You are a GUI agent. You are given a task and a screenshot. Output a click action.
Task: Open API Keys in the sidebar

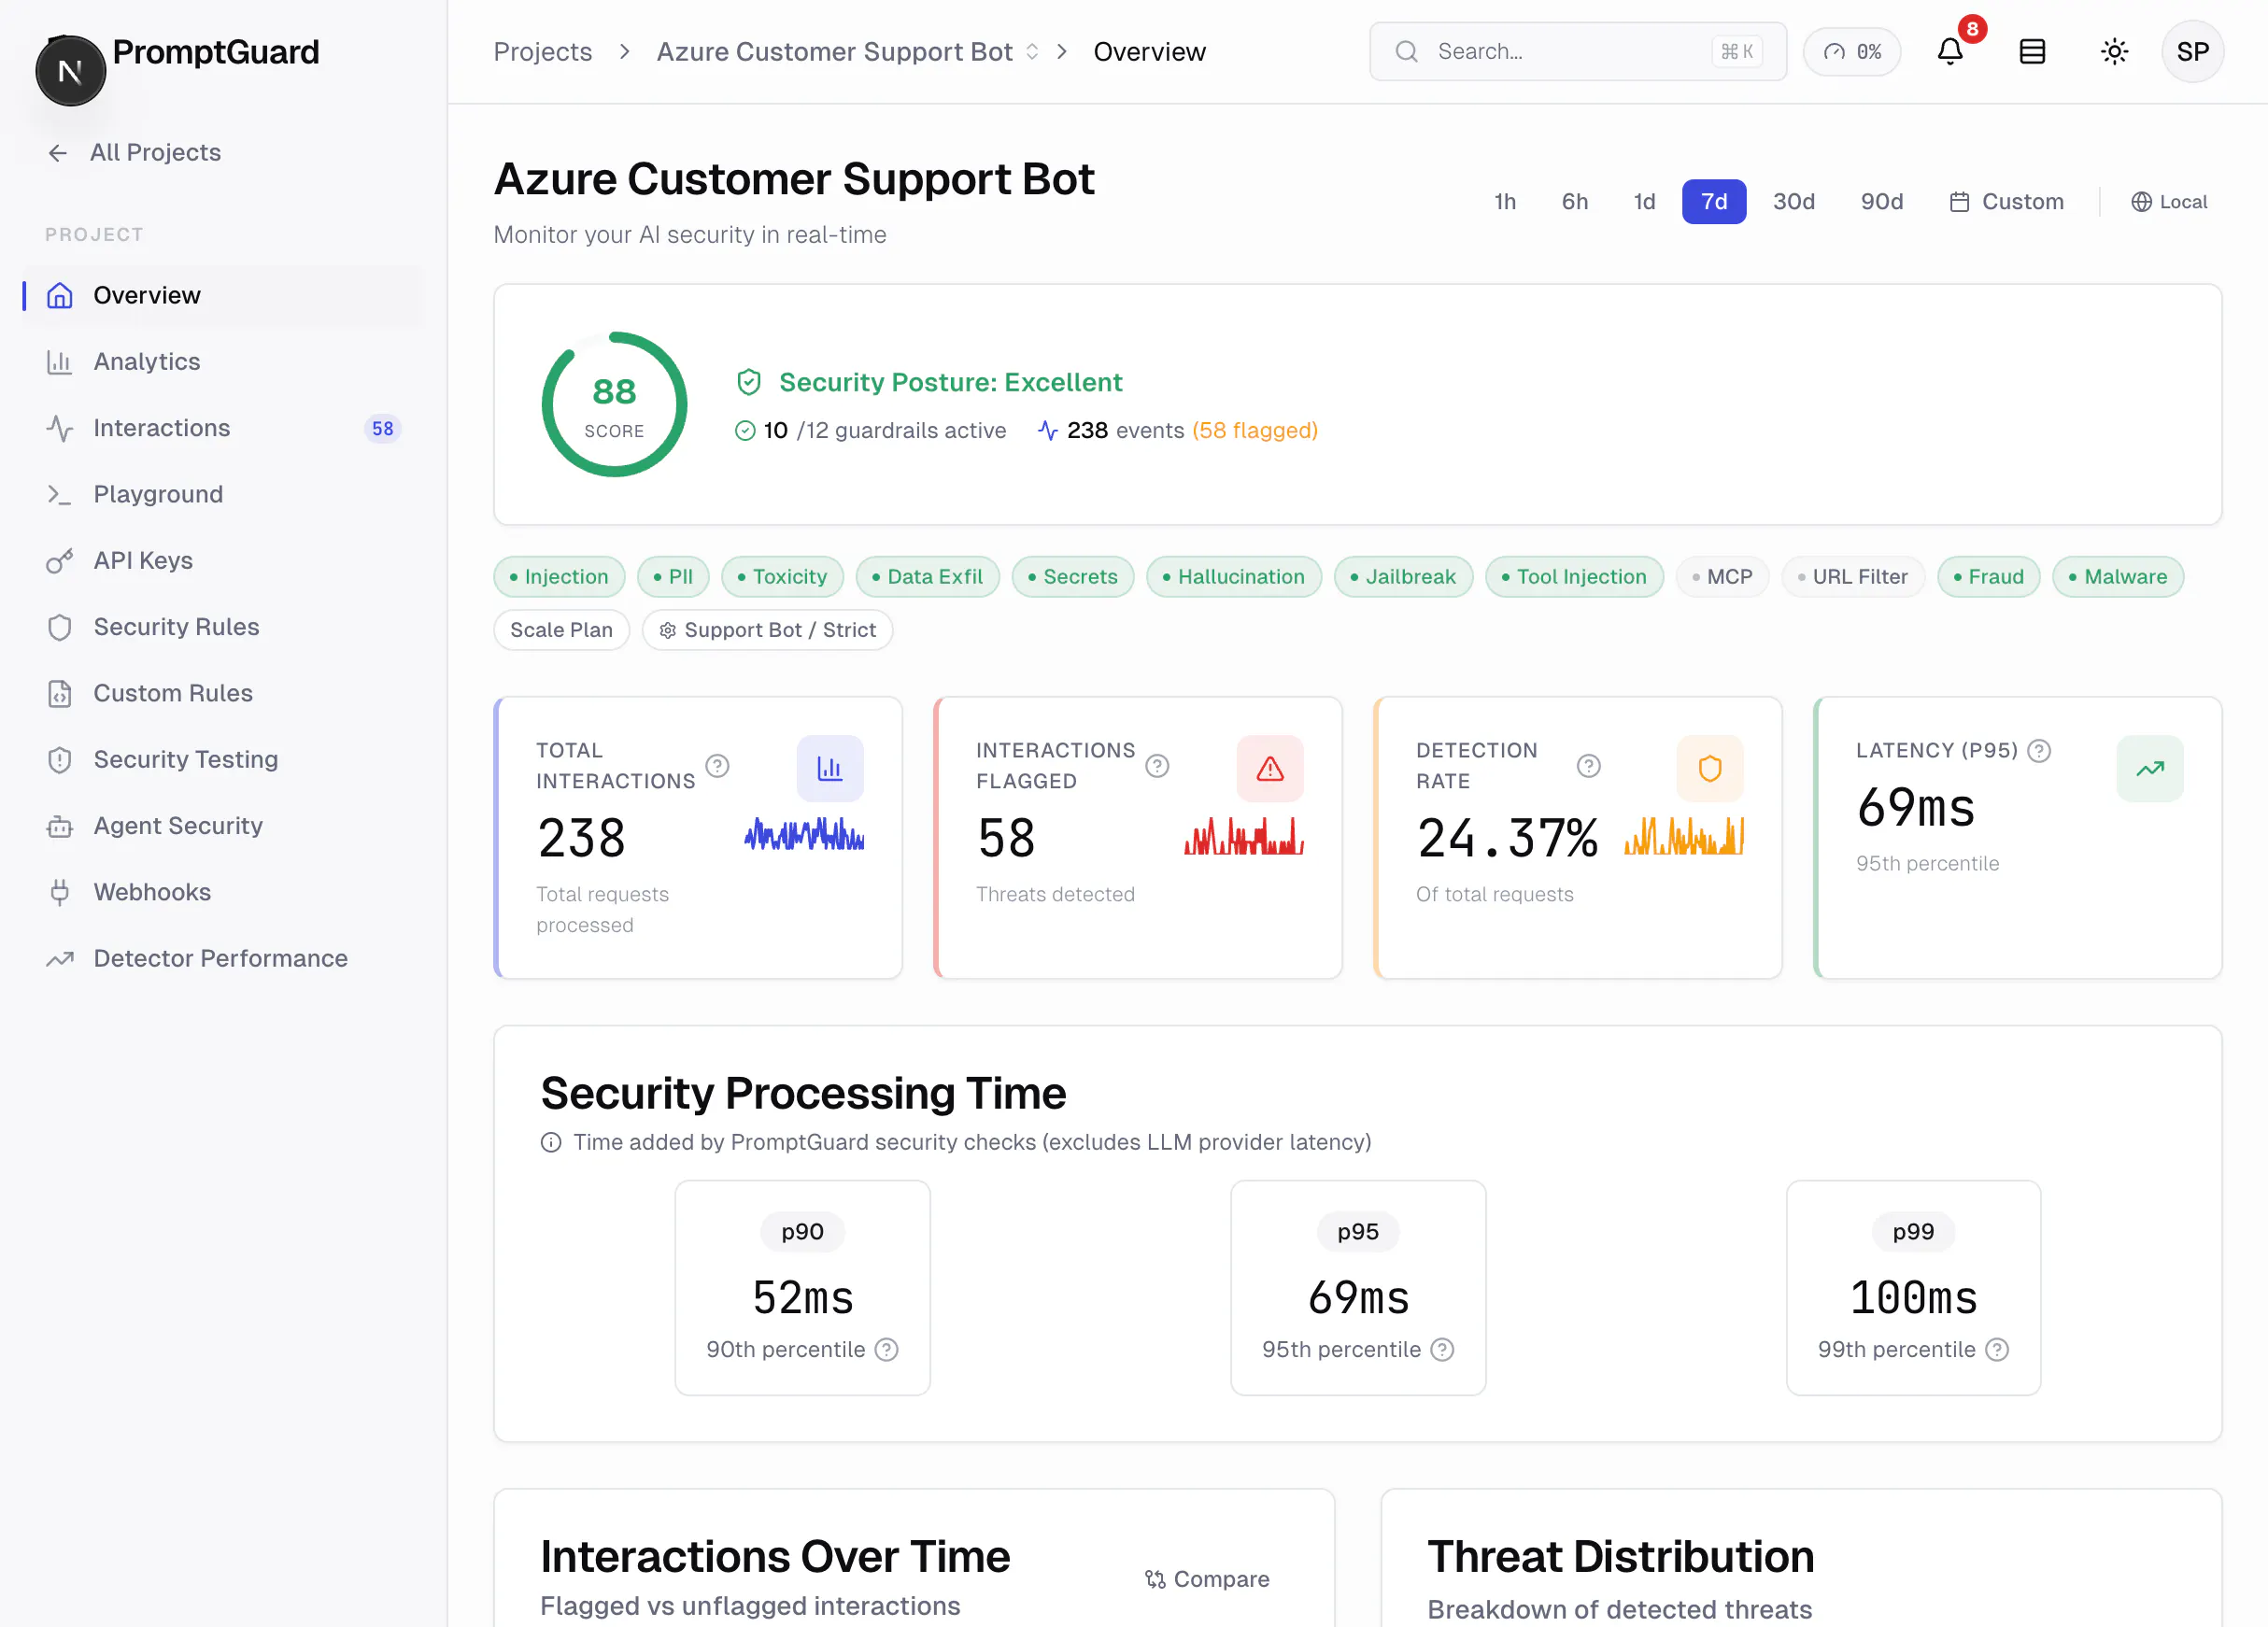222,560
